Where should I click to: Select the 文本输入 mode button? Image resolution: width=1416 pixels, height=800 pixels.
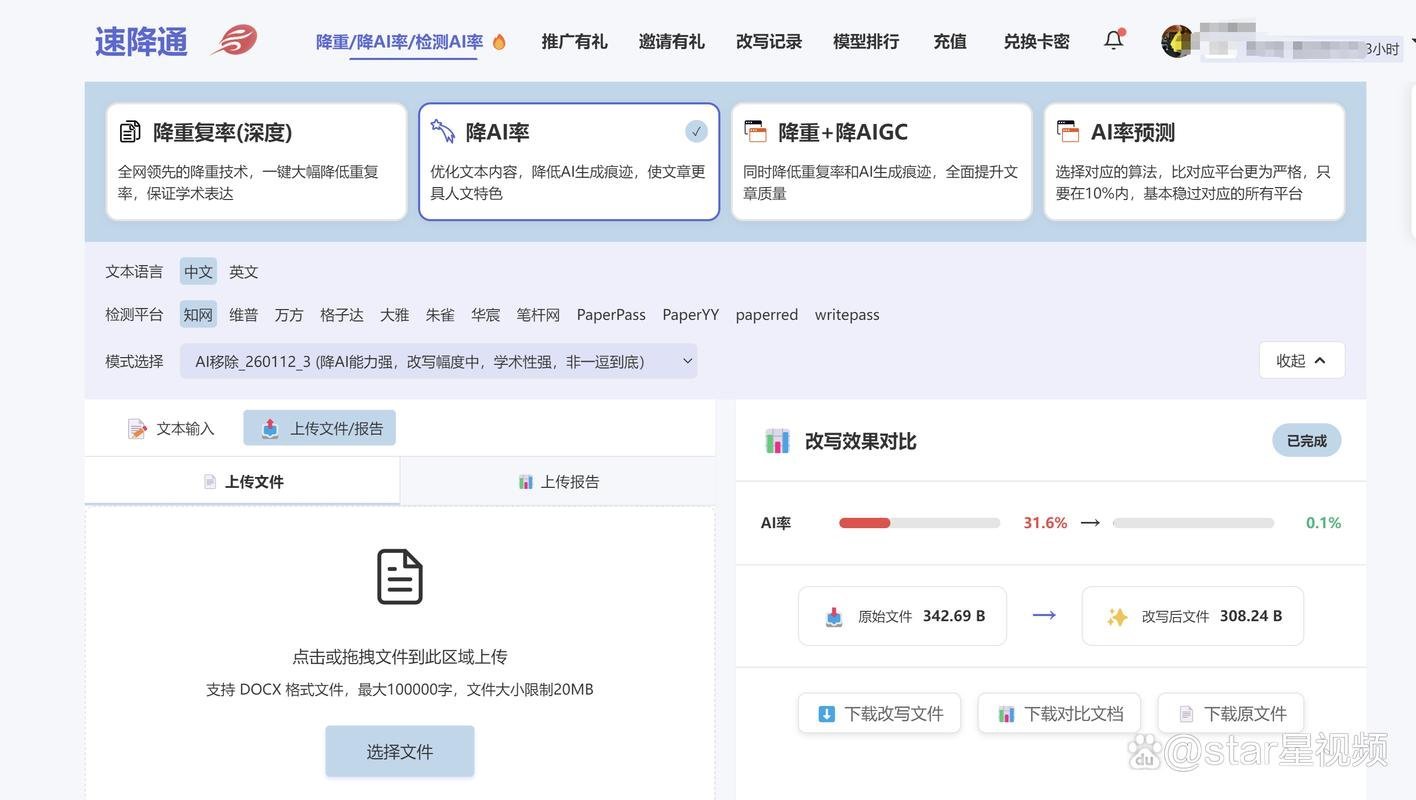click(x=171, y=428)
